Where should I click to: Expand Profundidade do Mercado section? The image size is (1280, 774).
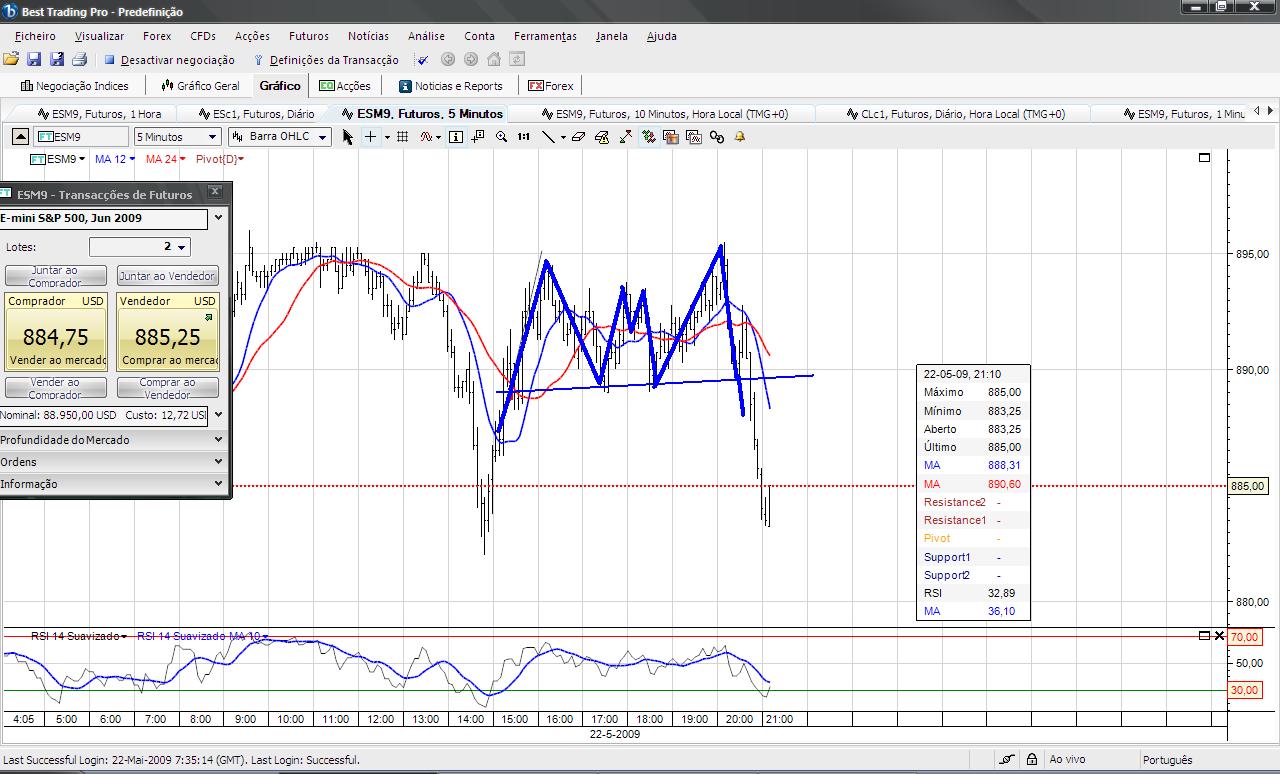pos(114,440)
